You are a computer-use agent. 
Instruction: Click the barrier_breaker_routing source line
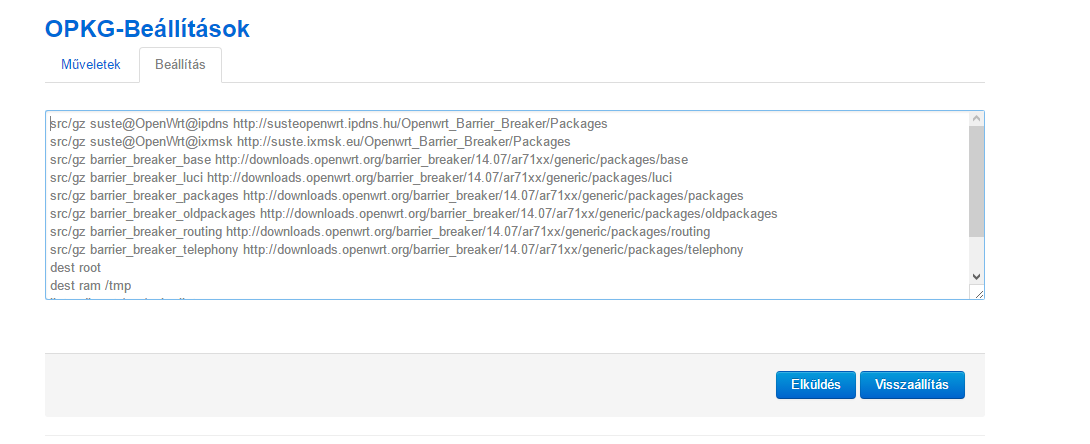[x=380, y=231]
